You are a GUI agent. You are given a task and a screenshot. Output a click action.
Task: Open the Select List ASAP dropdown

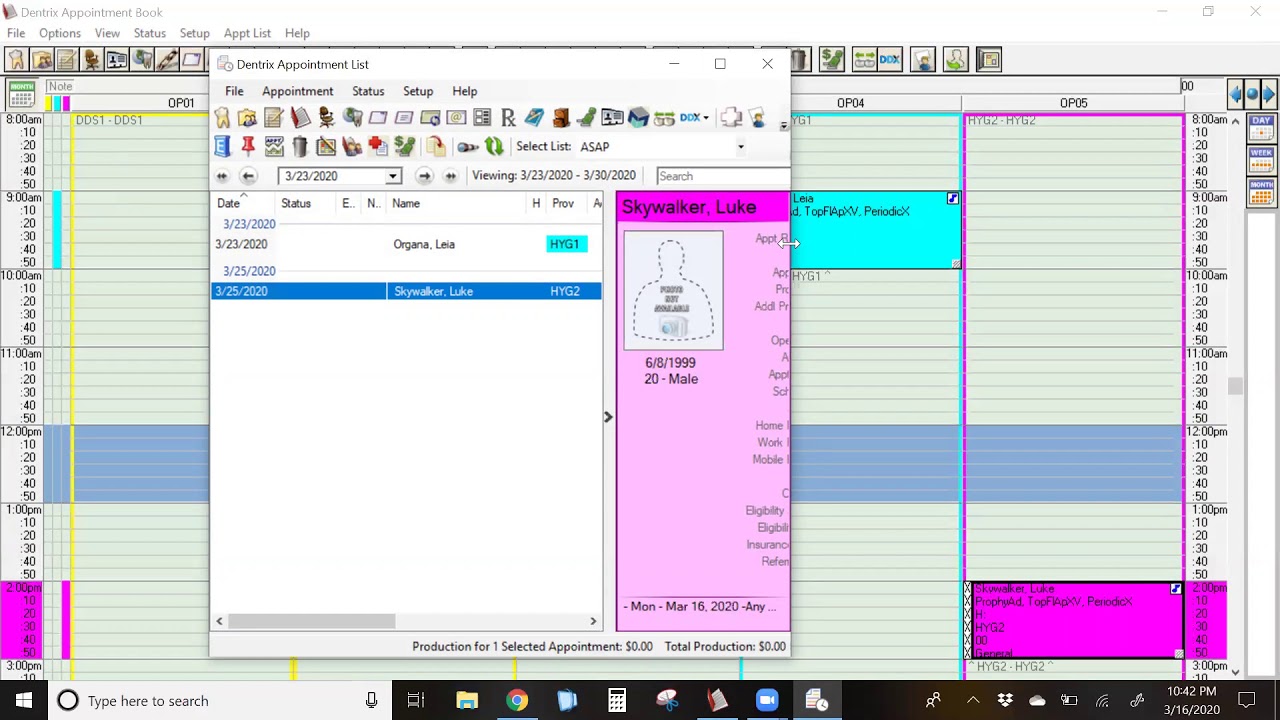tap(741, 147)
